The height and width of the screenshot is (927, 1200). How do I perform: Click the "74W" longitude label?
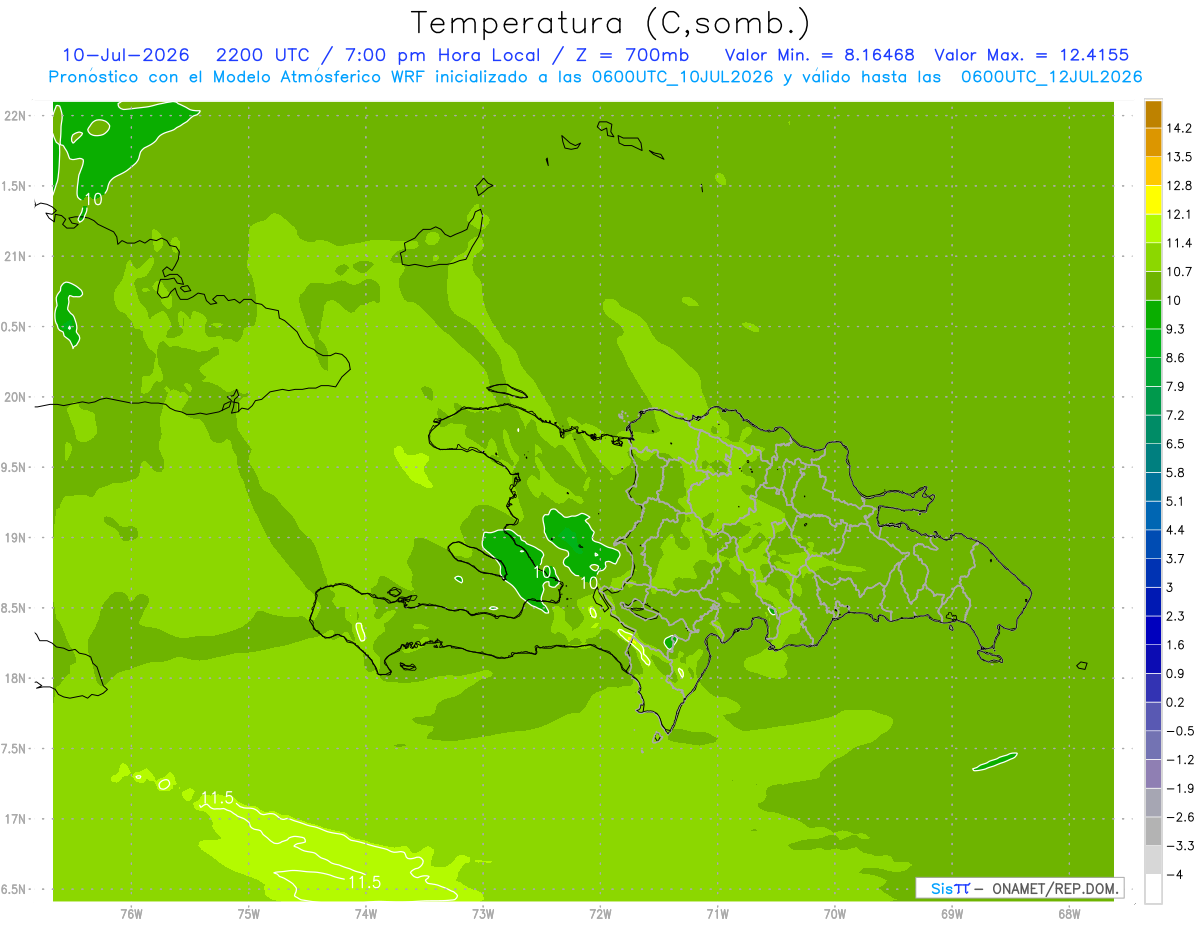coord(365,914)
